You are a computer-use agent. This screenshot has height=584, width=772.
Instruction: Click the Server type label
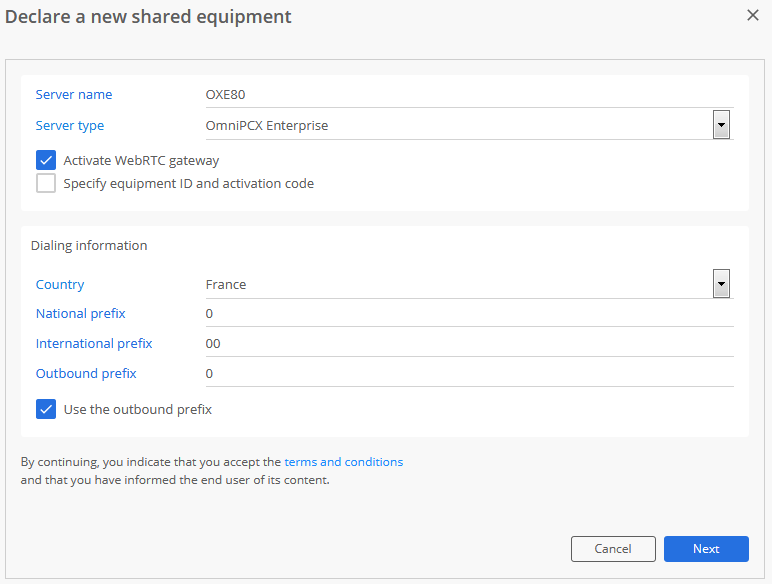pyautogui.click(x=70, y=126)
